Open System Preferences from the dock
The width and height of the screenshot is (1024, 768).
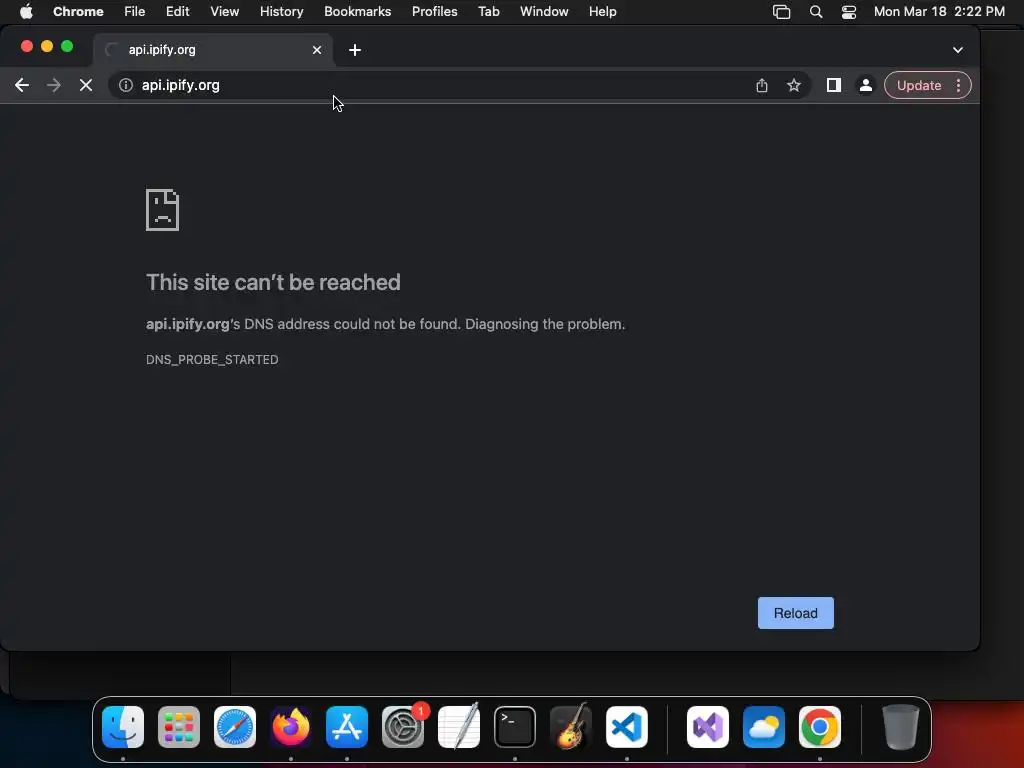403,727
